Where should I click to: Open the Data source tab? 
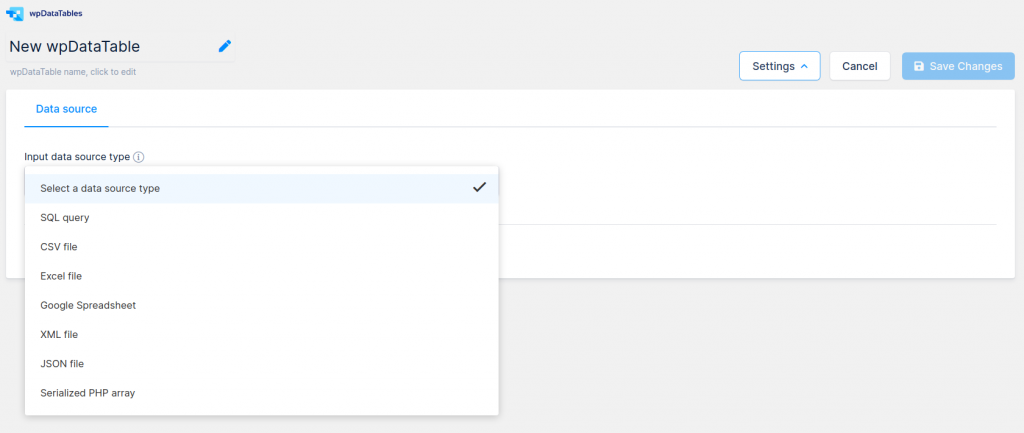pos(66,109)
